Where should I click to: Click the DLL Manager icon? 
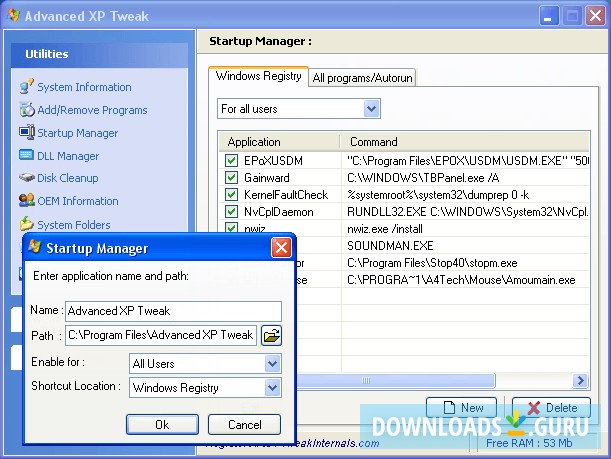coord(26,155)
